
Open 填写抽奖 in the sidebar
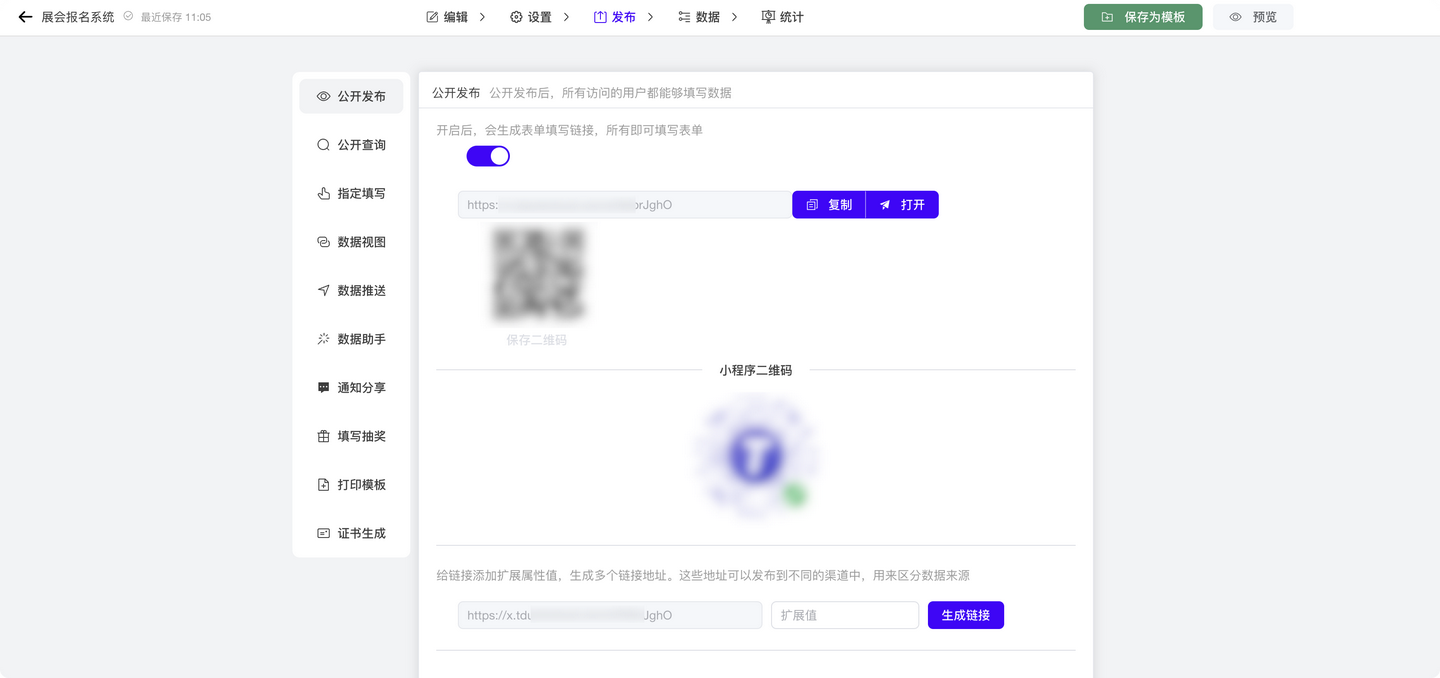(351, 436)
